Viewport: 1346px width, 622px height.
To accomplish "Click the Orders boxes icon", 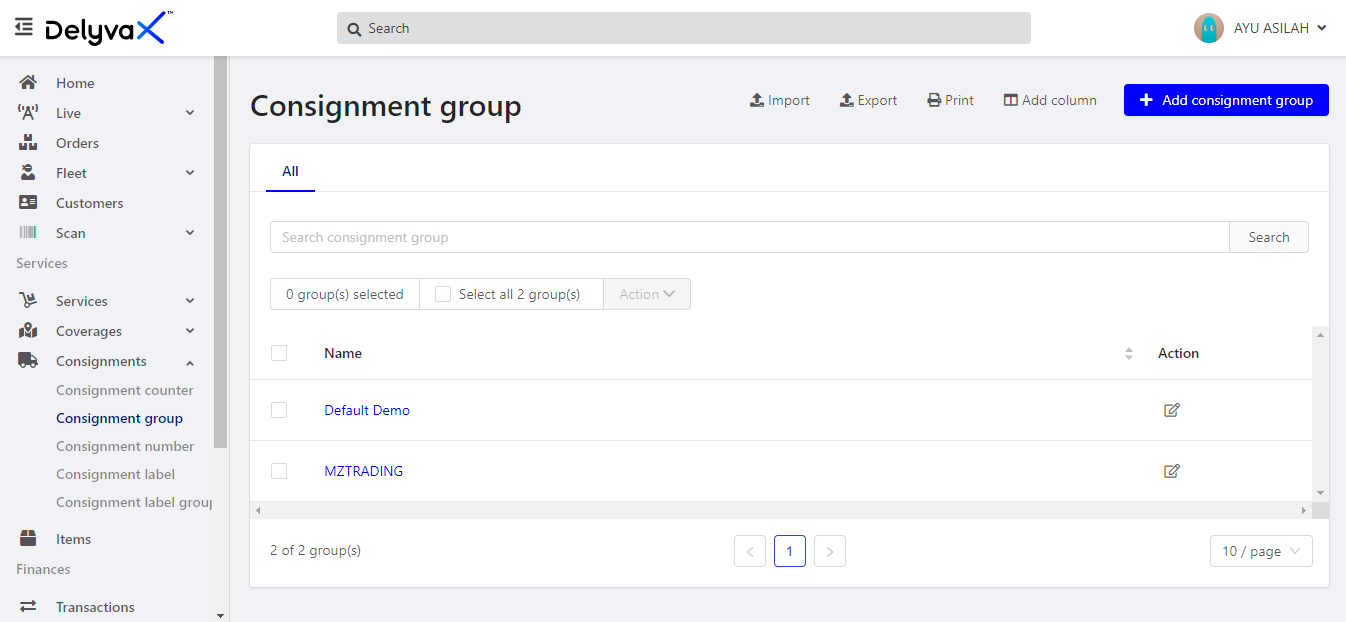I will click(x=28, y=143).
